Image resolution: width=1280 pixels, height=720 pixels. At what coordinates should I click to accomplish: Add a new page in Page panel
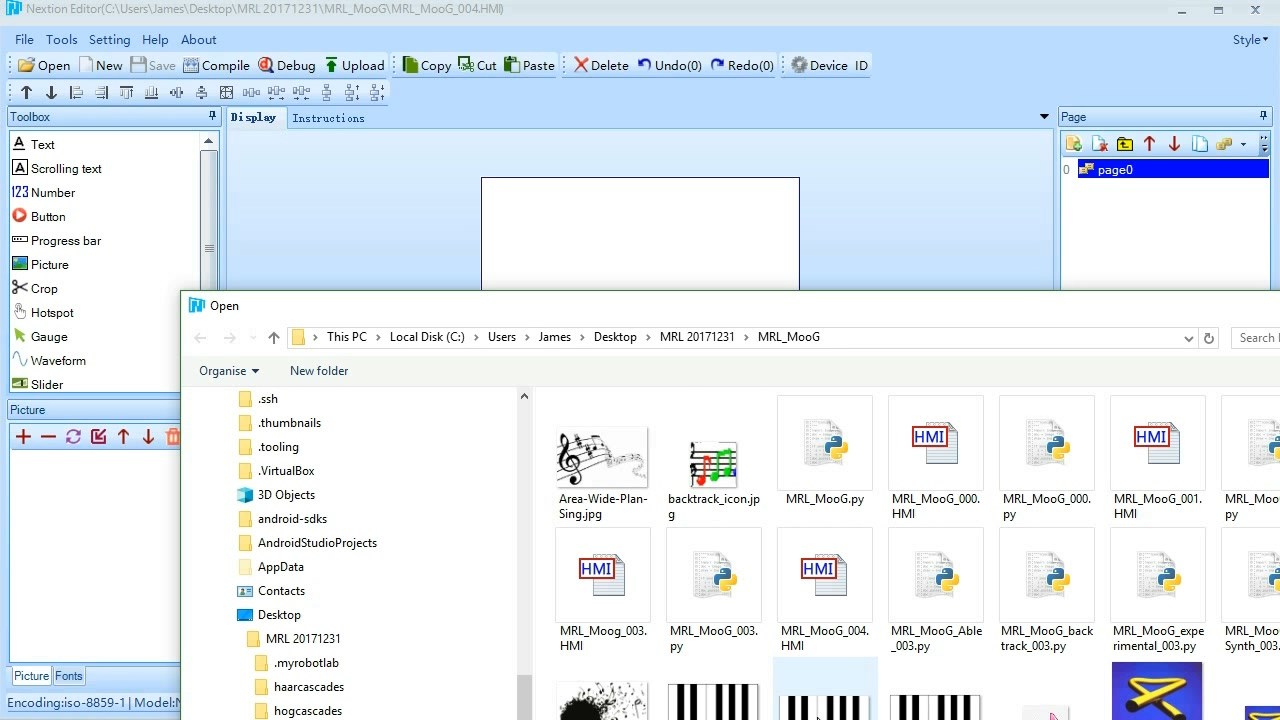coord(1074,144)
